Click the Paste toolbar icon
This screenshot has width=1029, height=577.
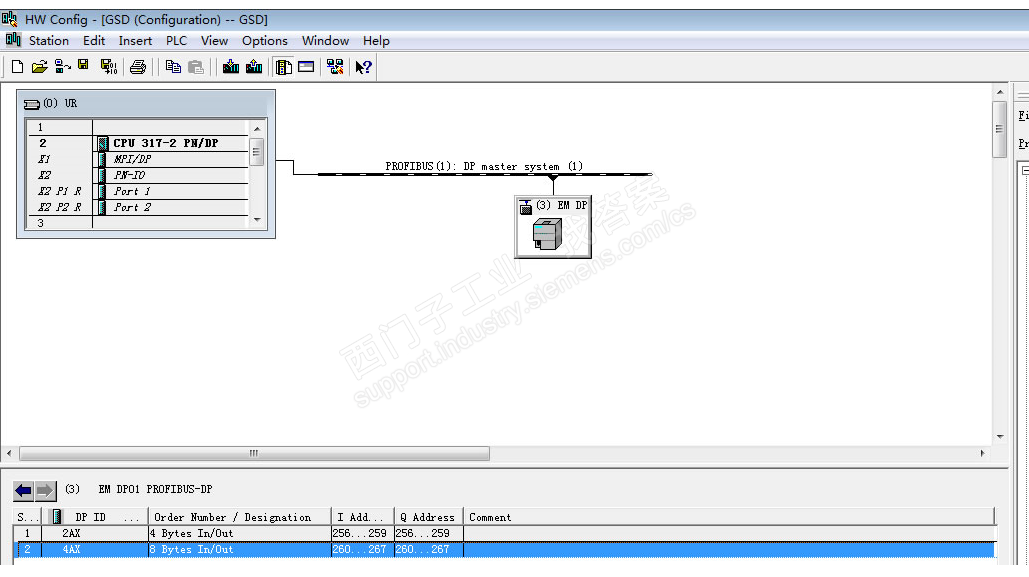196,66
